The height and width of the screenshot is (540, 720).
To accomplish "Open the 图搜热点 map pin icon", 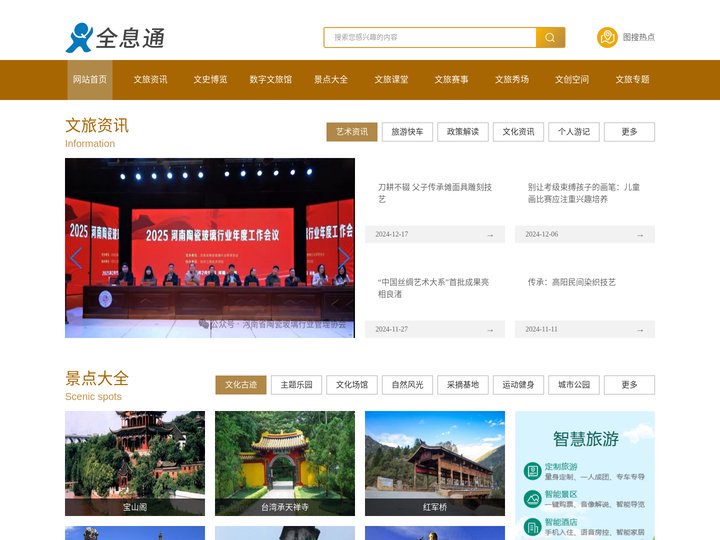I will click(607, 37).
